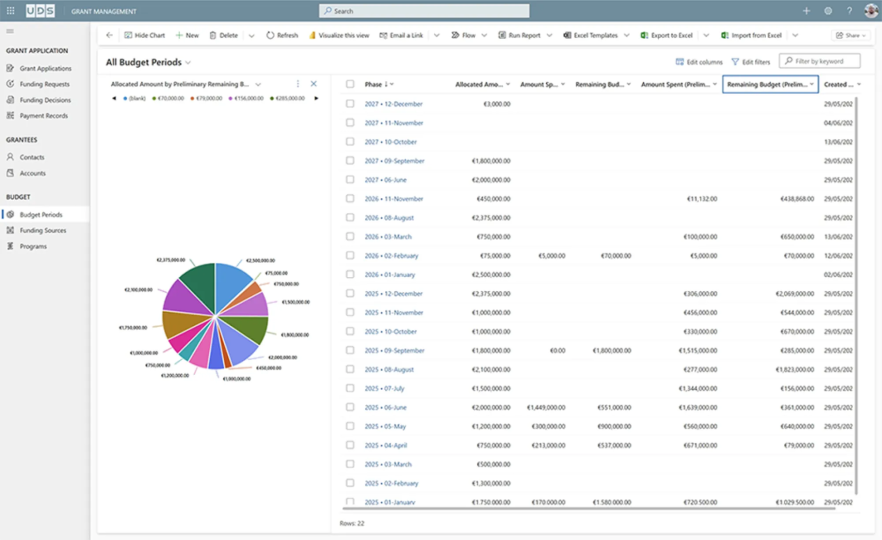The width and height of the screenshot is (882, 540).
Task: Check the 2027 • 09-September row
Action: (350, 160)
